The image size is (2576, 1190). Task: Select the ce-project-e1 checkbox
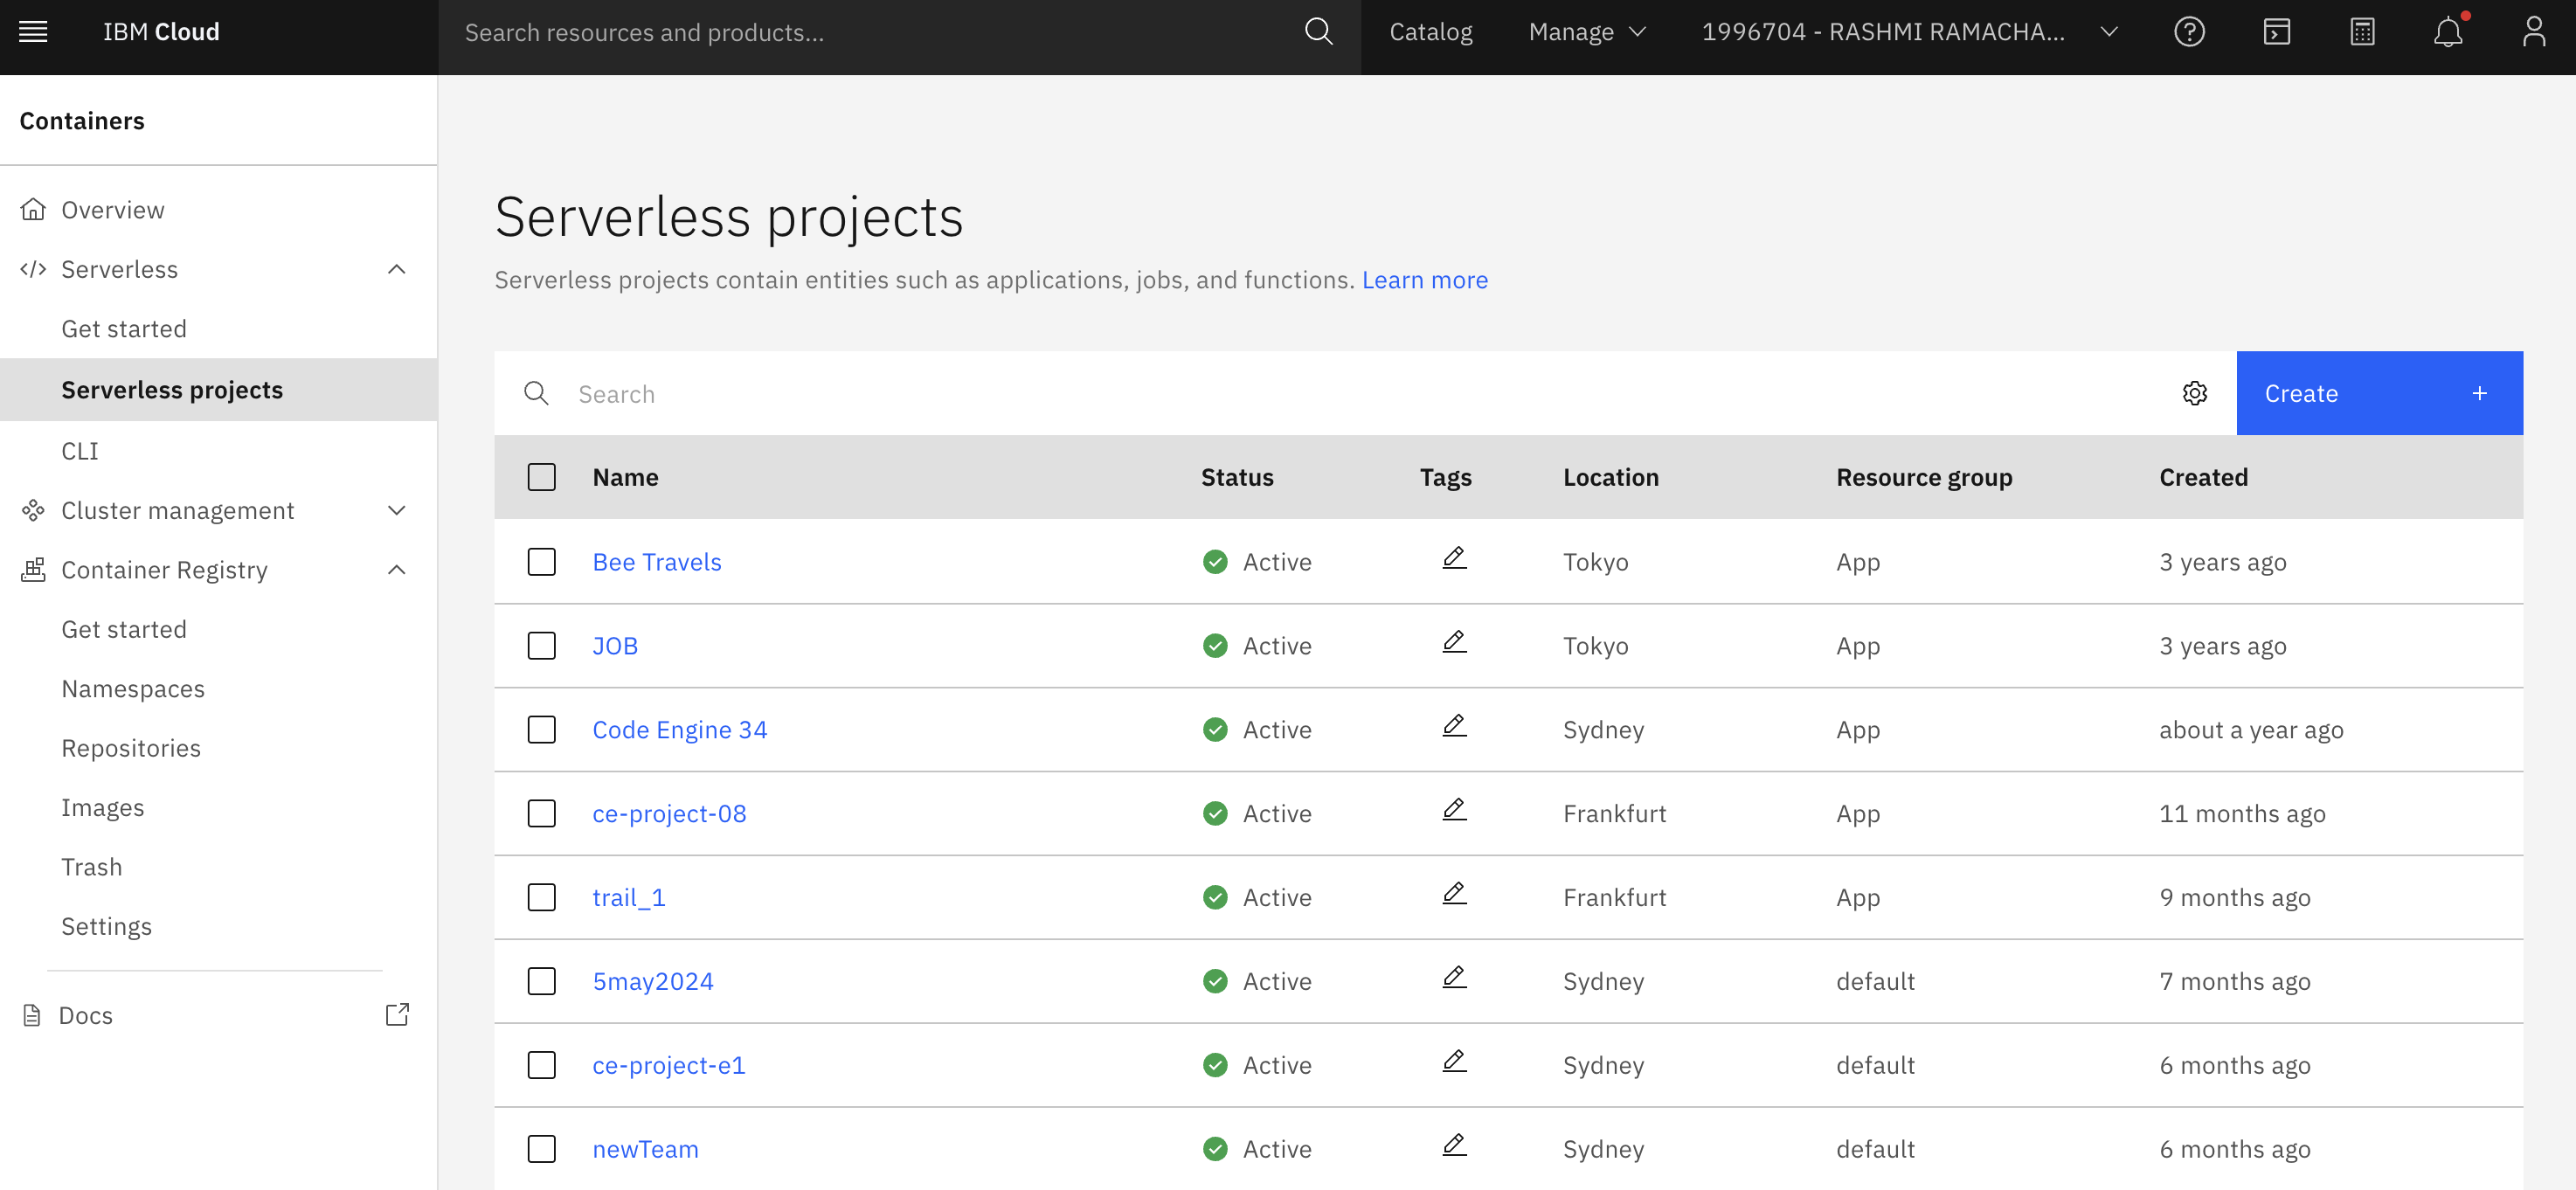click(541, 1066)
